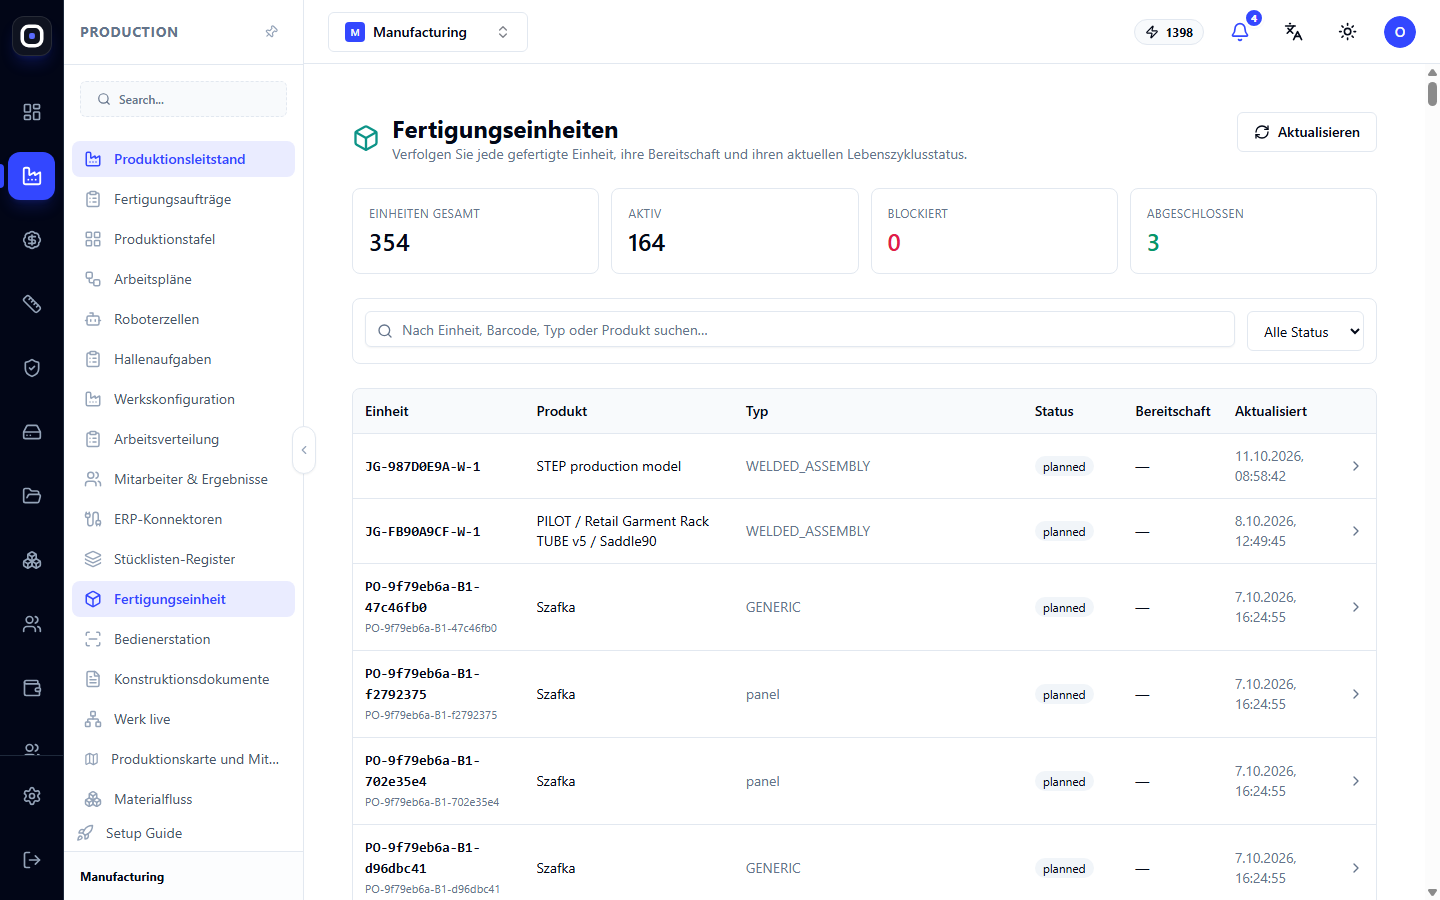Screen dimensions: 1440x900
Task: Open the dollar finance icon in the rail
Action: pos(32,240)
